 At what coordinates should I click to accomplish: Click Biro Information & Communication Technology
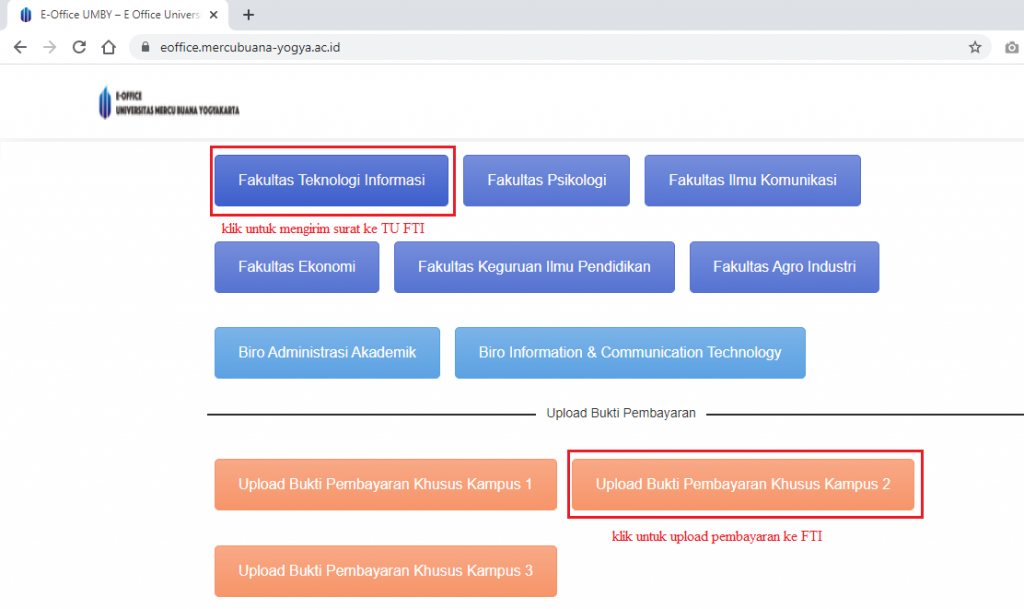(630, 352)
